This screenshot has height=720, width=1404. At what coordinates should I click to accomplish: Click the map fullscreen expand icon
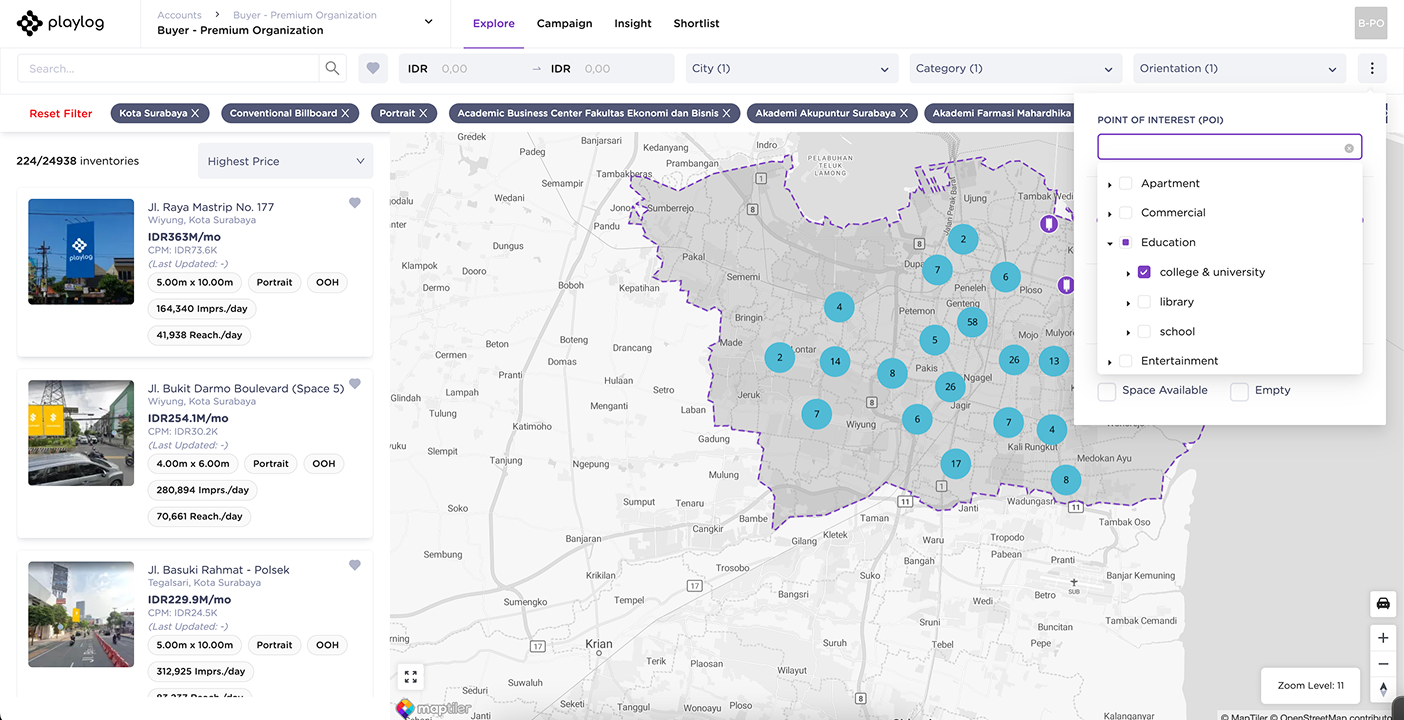(x=410, y=677)
